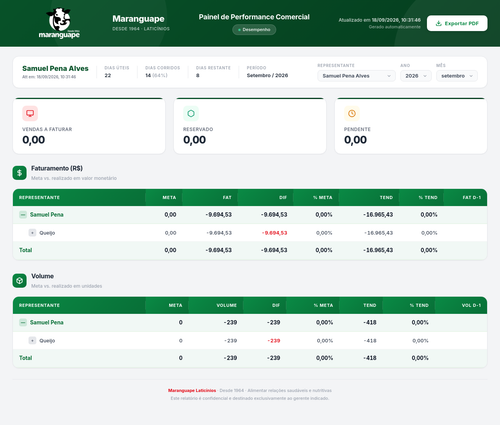500x425 pixels.
Task: Click the Maranguape cow logo
Action: [x=59, y=23]
